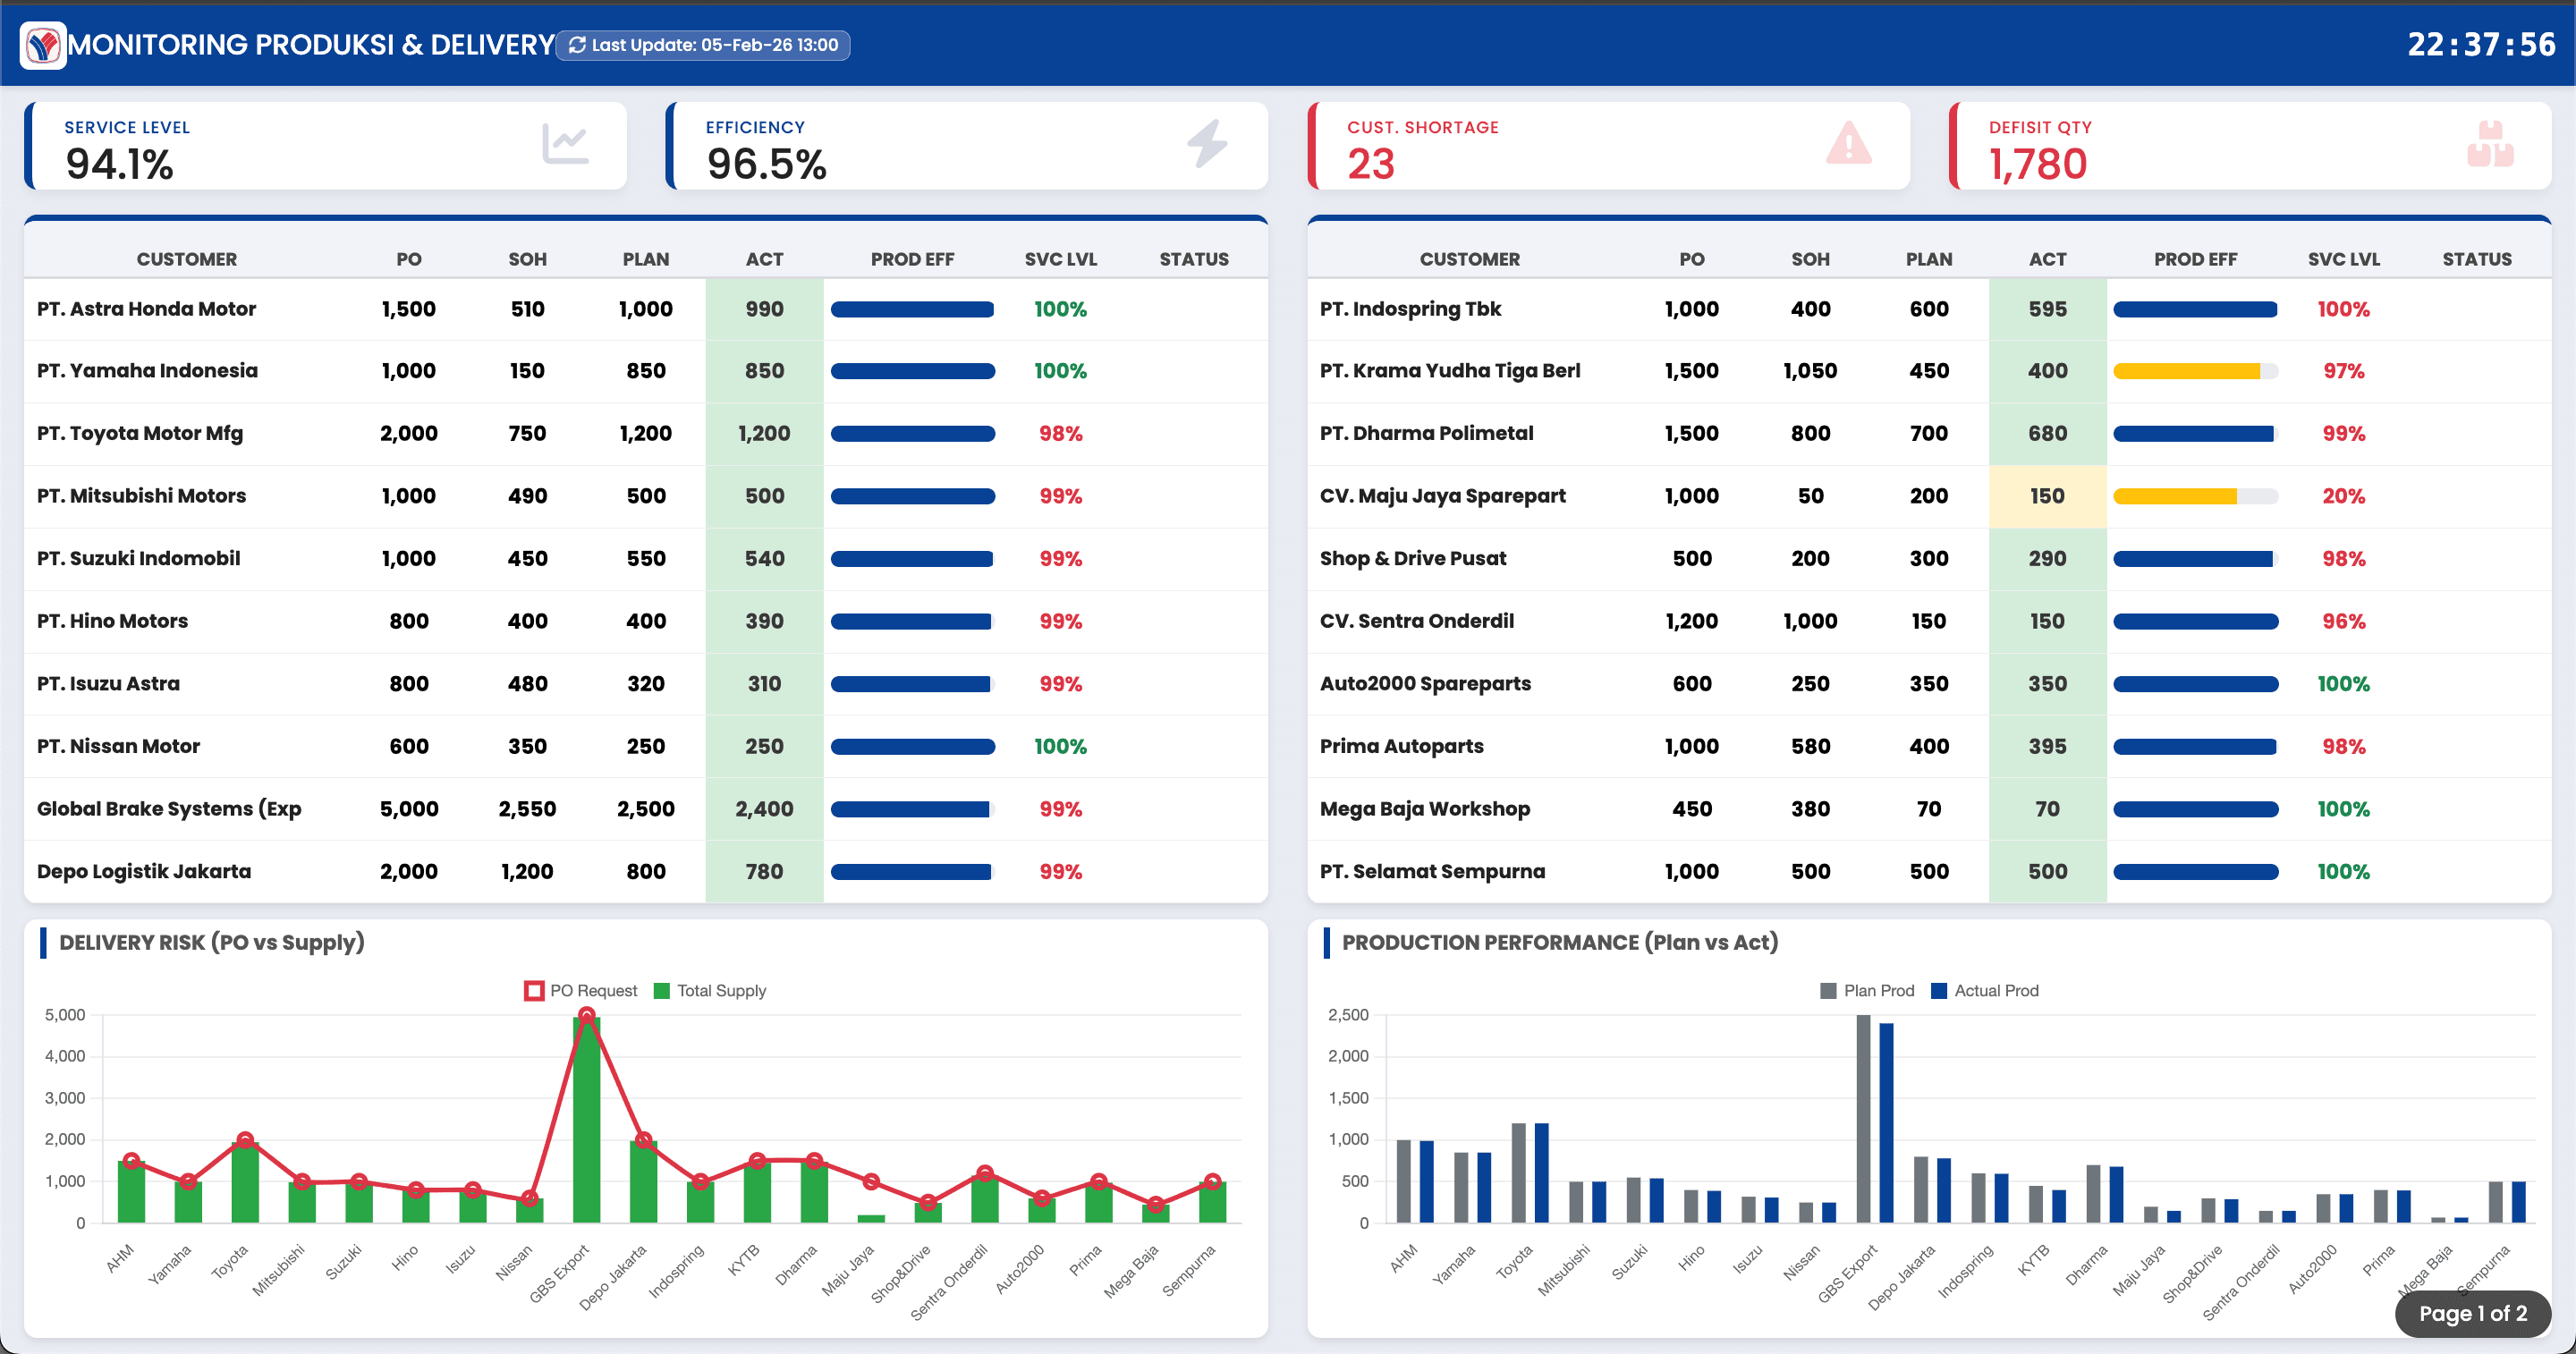Select the PT. Suzuki Indomobil customer name

pyautogui.click(x=139, y=559)
